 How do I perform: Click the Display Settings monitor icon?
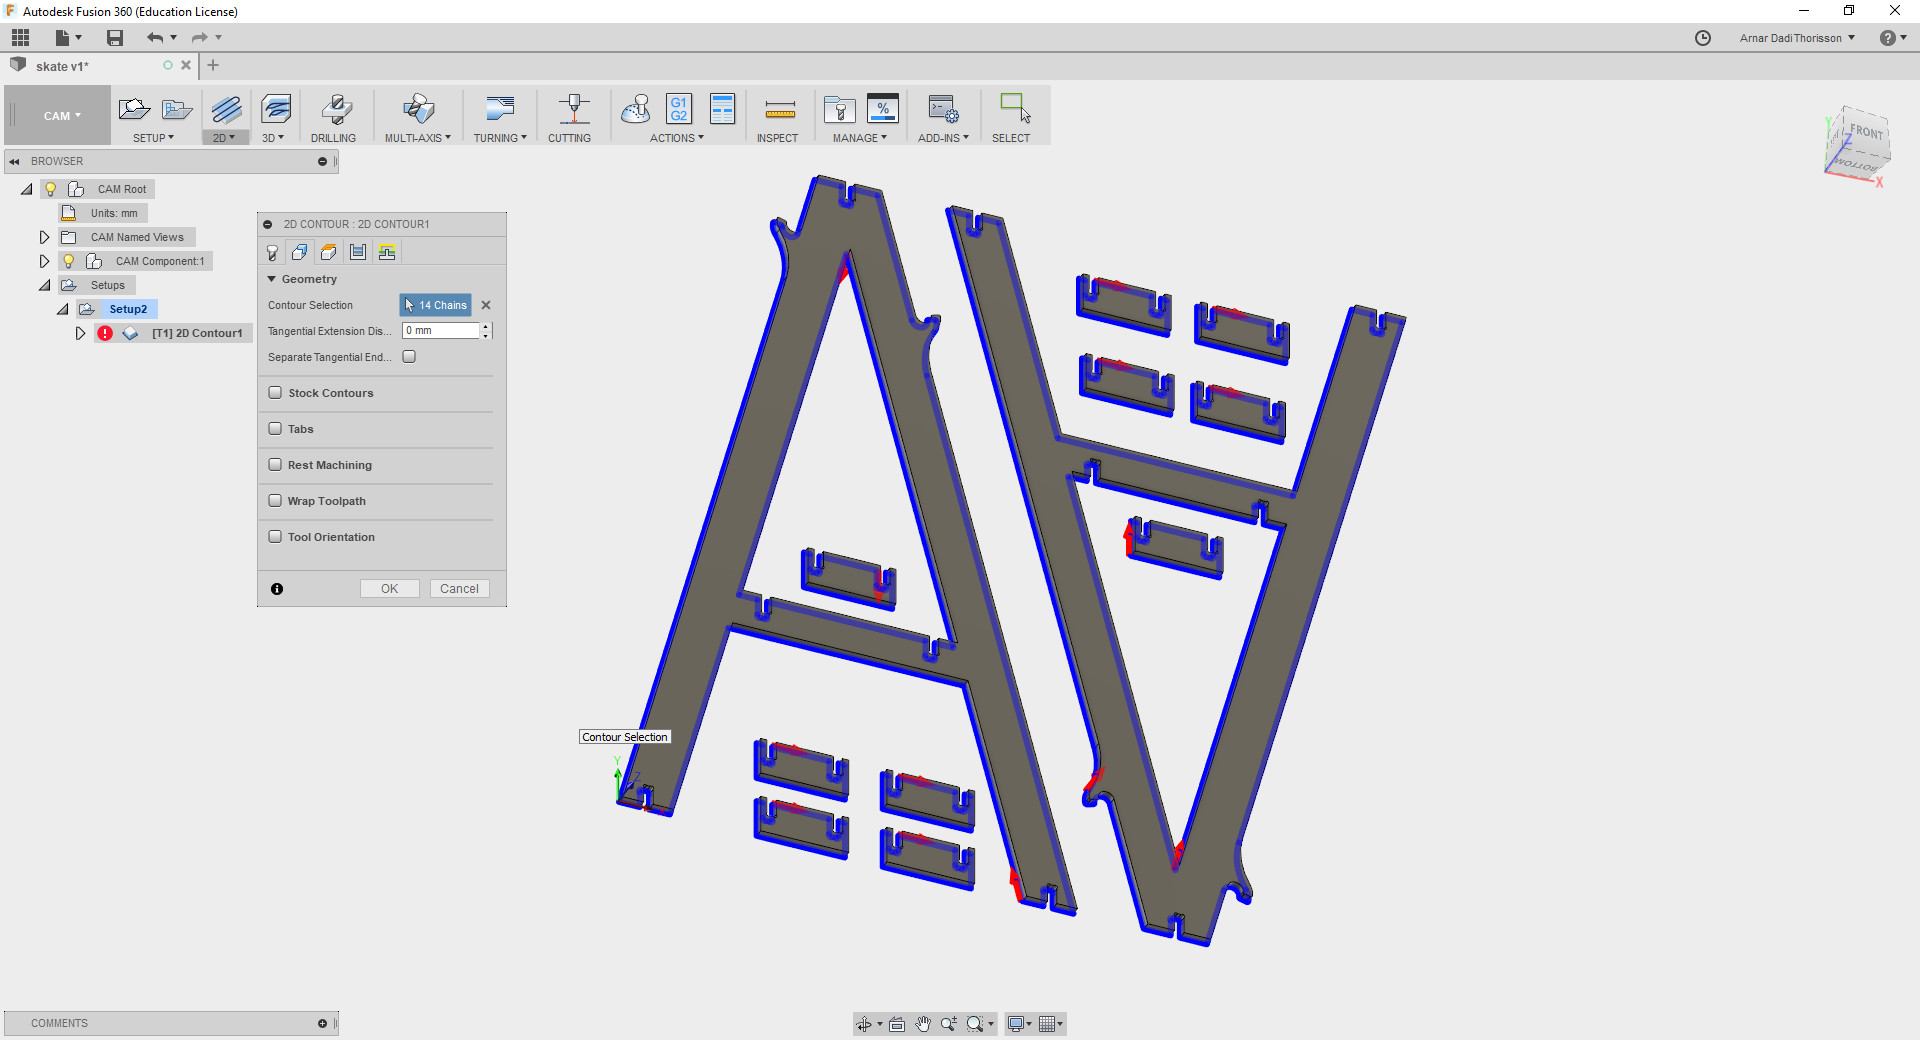point(1016,1024)
